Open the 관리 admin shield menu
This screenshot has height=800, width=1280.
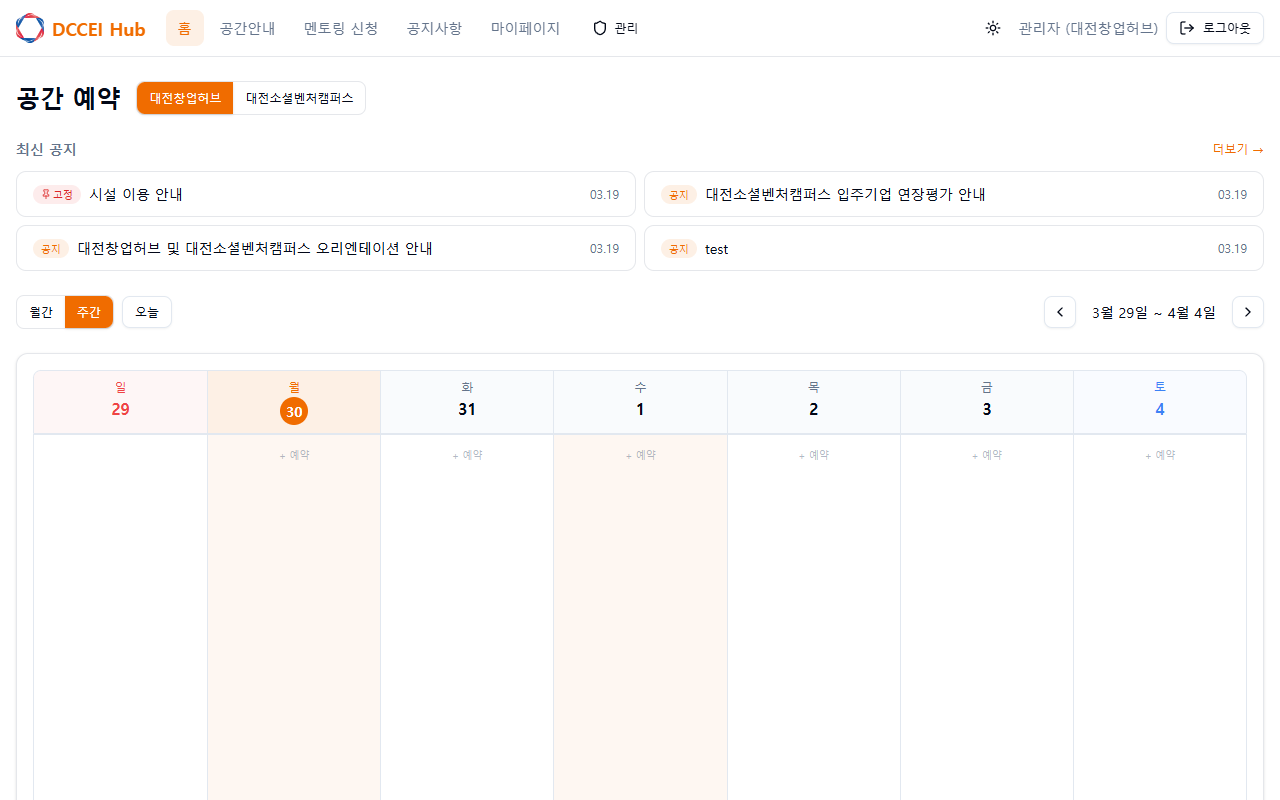tap(615, 28)
